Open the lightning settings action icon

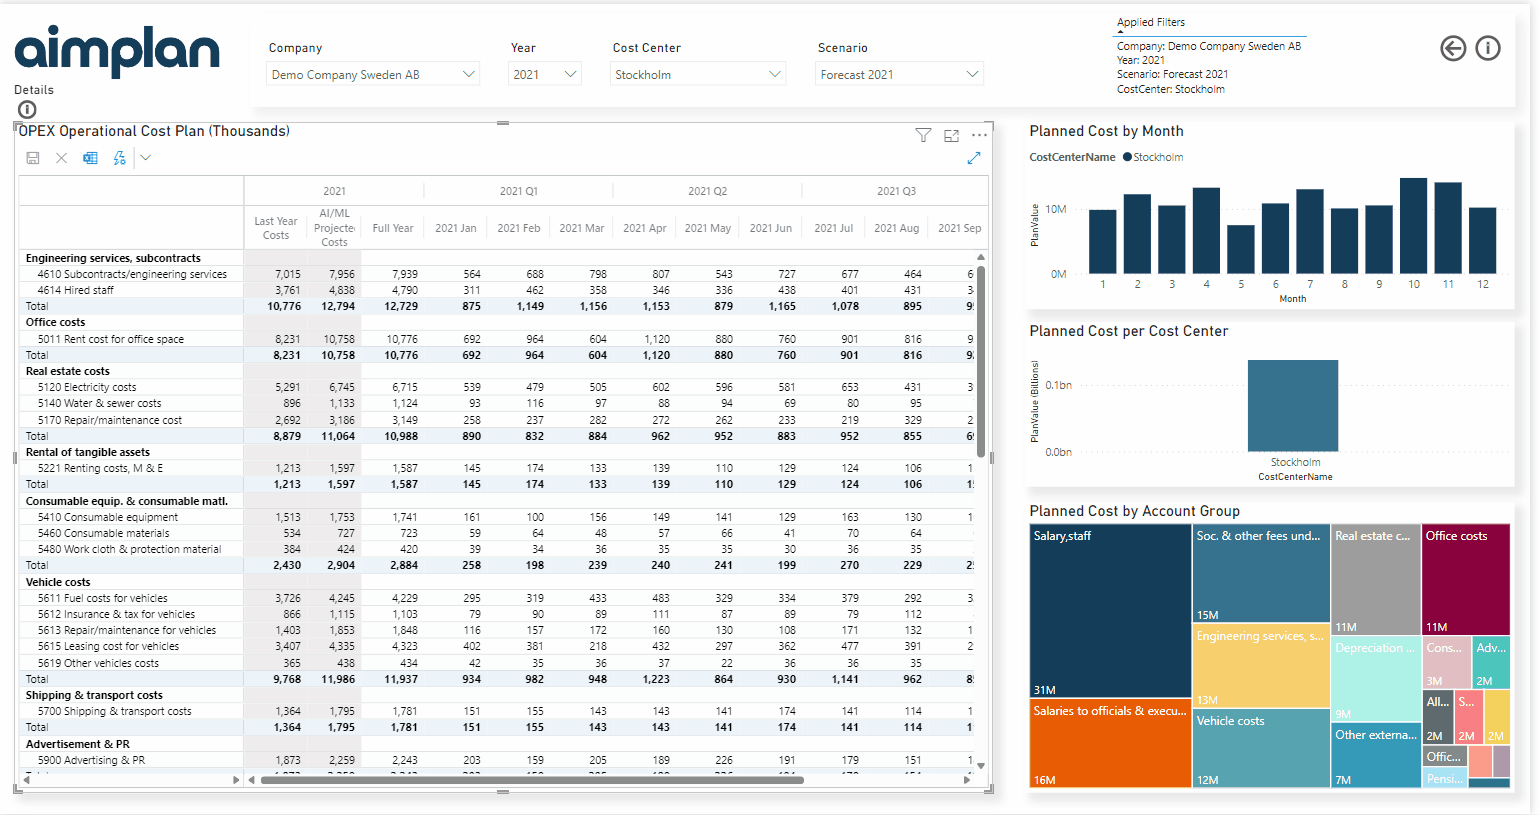coord(120,158)
